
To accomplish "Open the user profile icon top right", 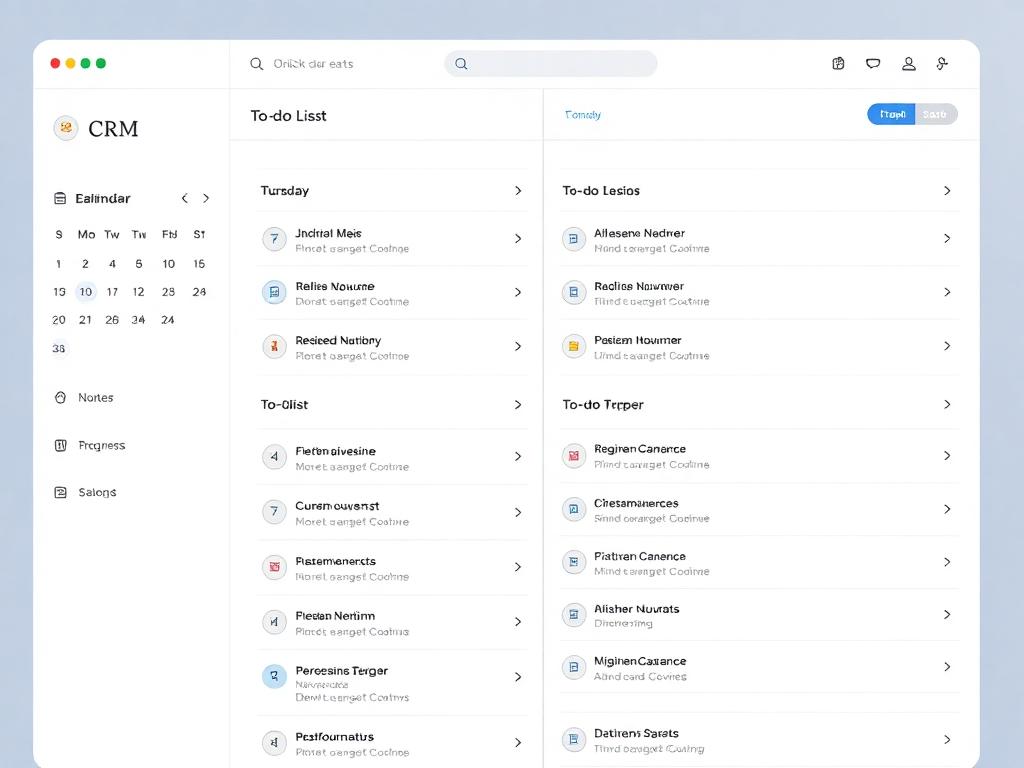I will click(x=908, y=63).
